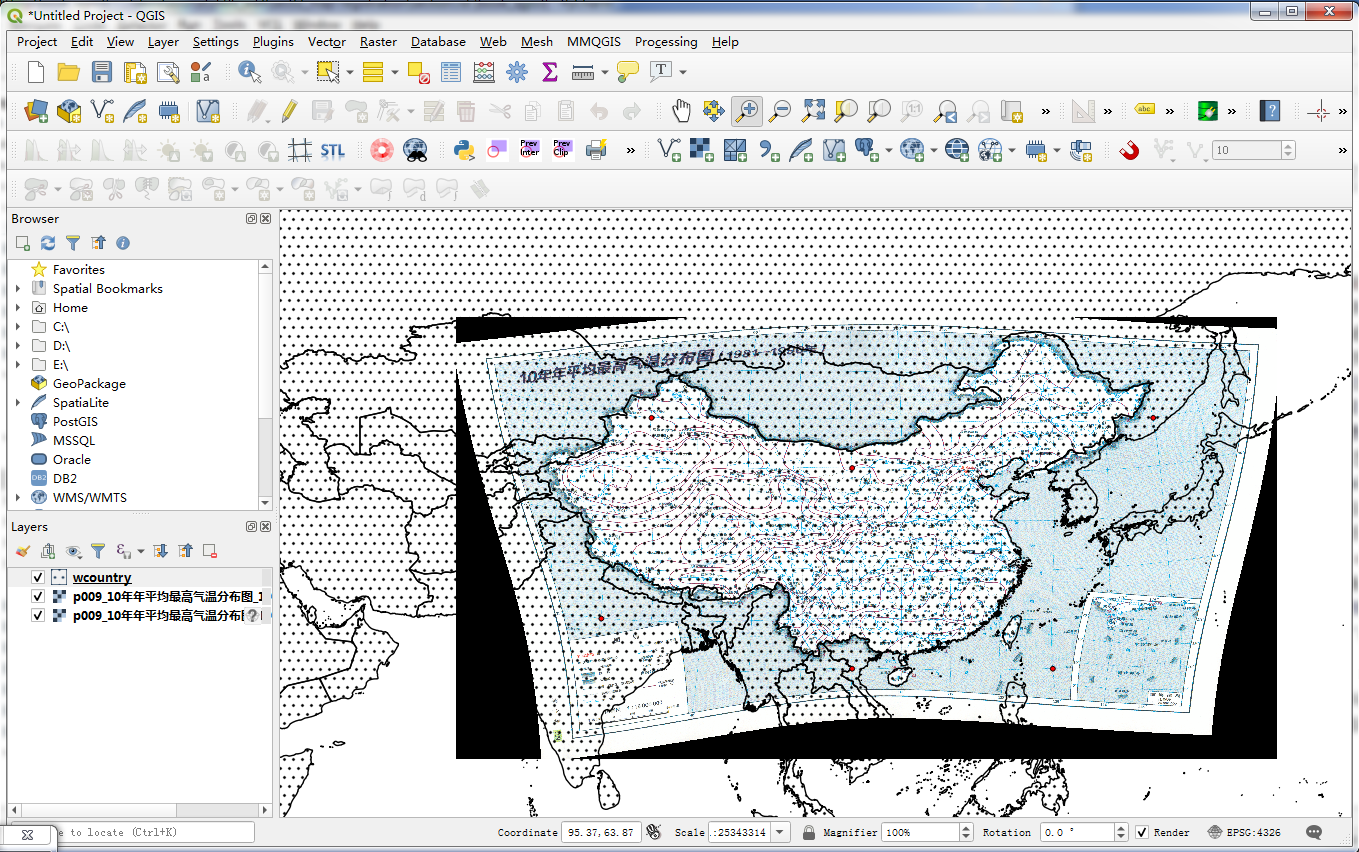The width and height of the screenshot is (1359, 852).
Task: Open the Scale dropdown arrow
Action: point(780,832)
